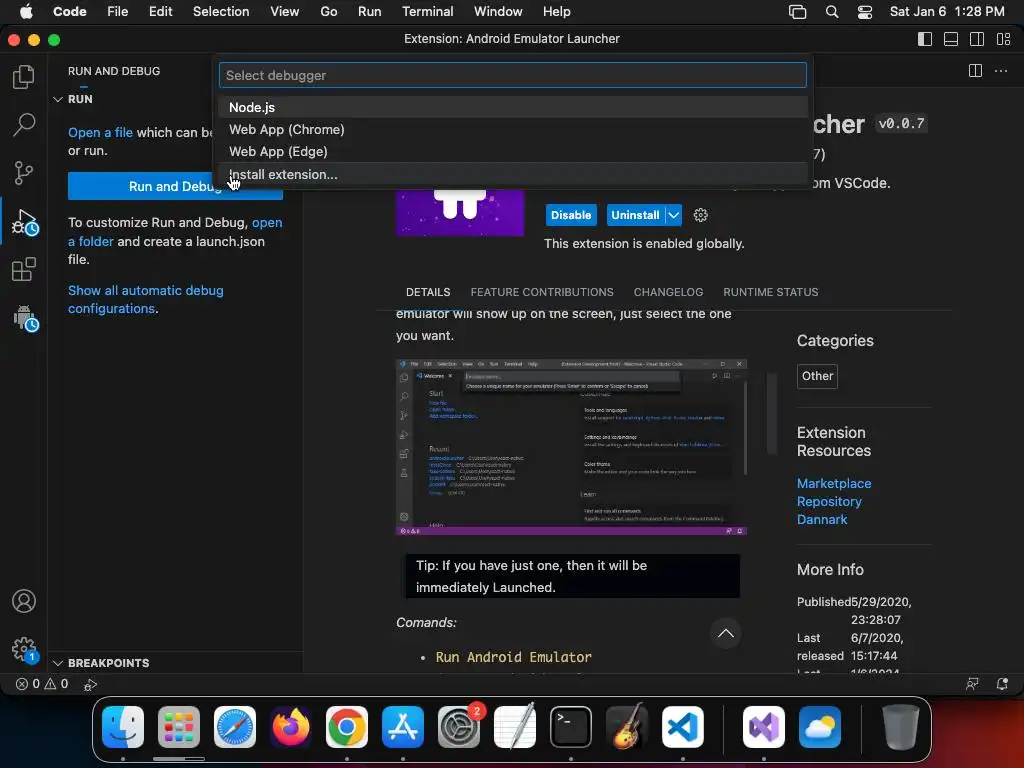This screenshot has width=1024, height=768.
Task: Click Open a file link
Action: [100, 133]
